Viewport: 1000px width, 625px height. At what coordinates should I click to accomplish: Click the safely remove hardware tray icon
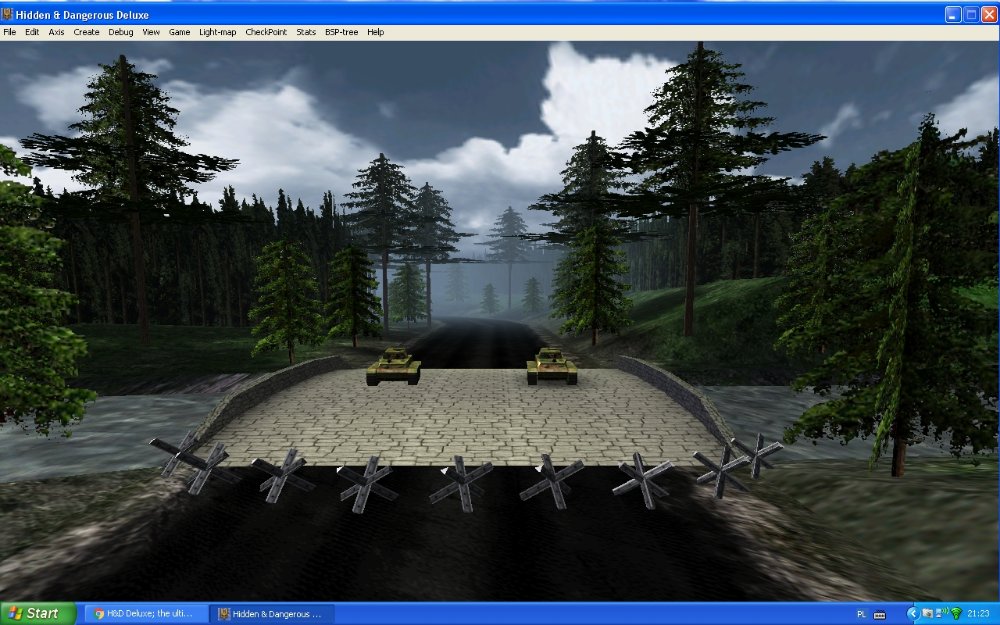point(927,614)
